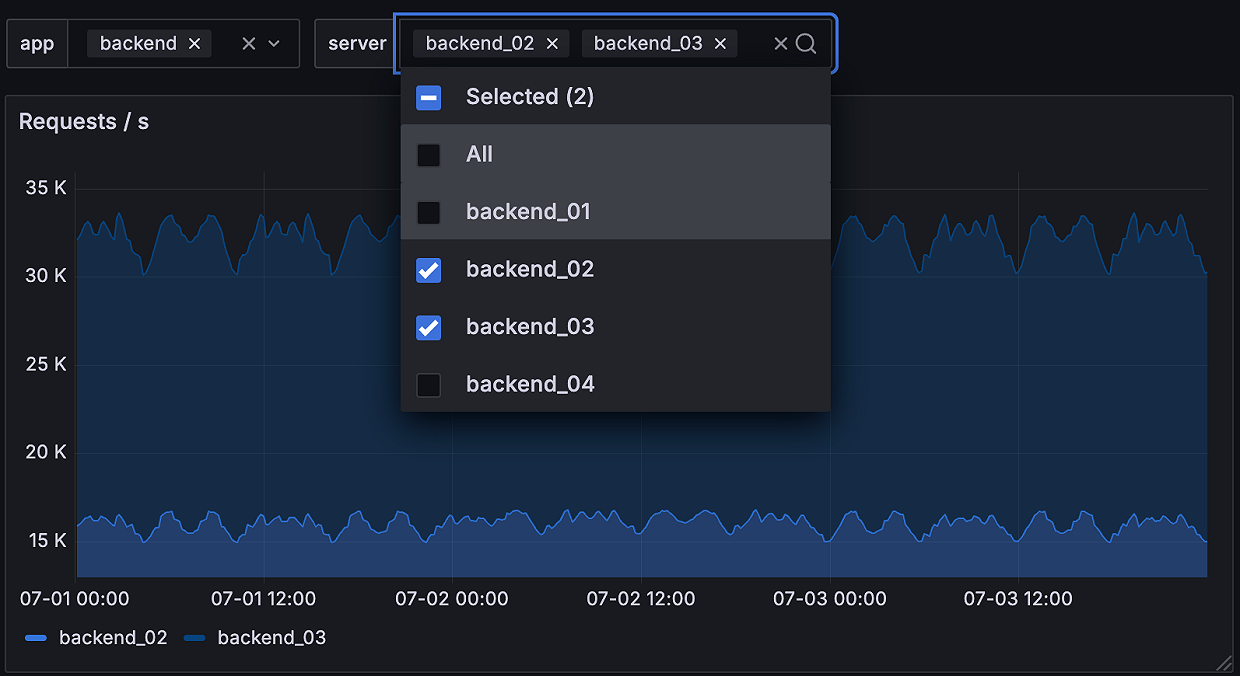Choose backend_03 entry in the dropdown menu
The width and height of the screenshot is (1240, 676).
[x=530, y=327]
